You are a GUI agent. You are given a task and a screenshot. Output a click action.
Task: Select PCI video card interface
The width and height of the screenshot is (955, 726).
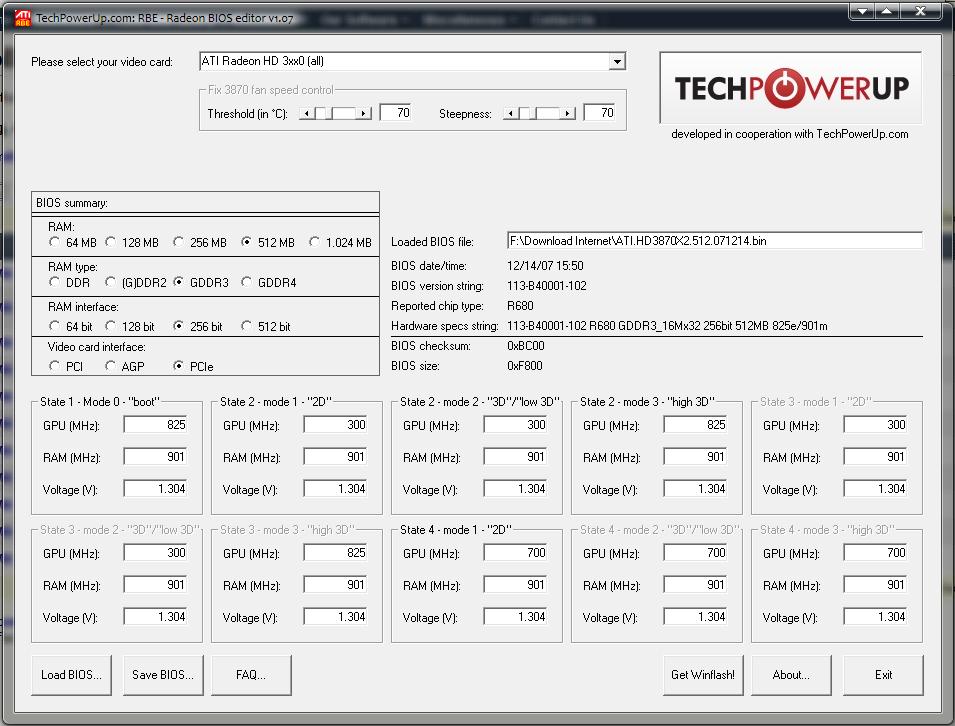tap(55, 366)
